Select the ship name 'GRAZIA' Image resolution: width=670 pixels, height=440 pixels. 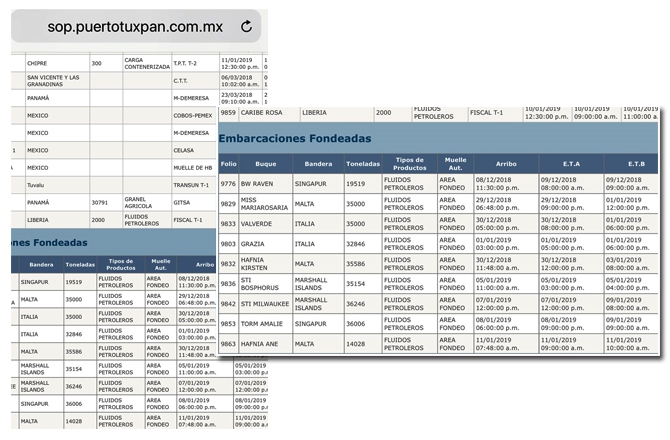coord(253,244)
